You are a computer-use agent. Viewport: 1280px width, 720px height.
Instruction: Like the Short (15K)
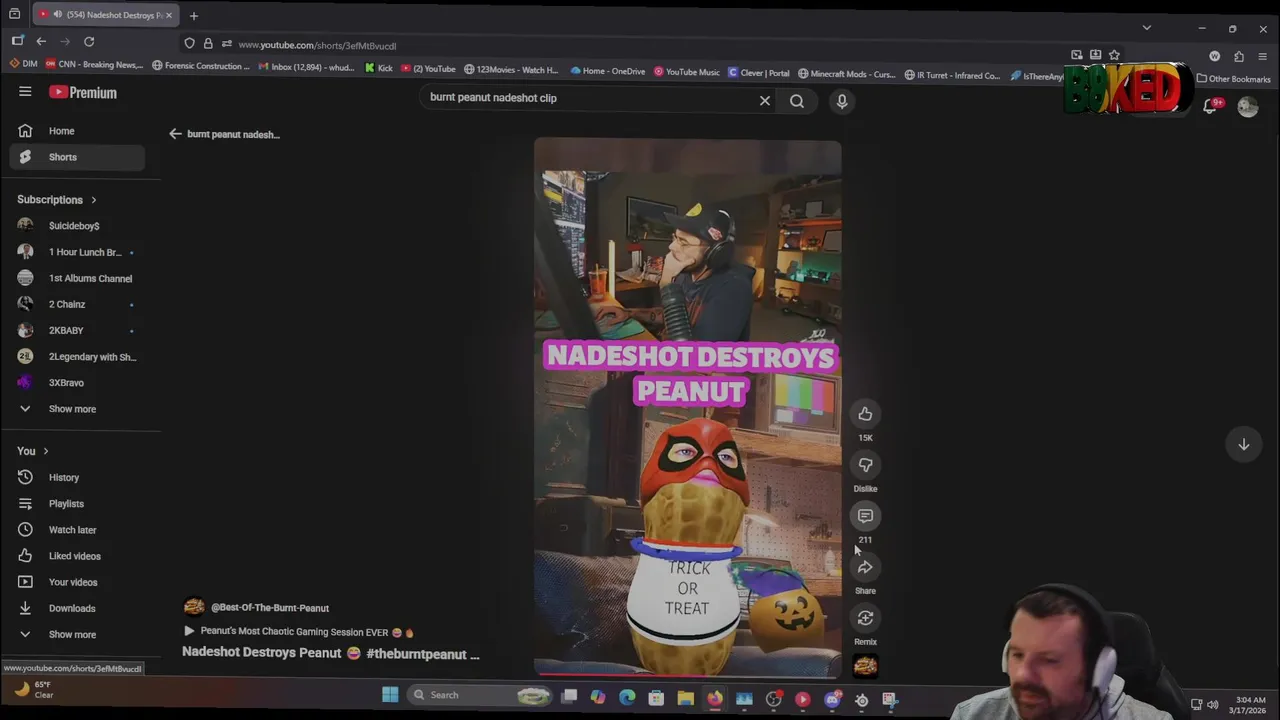(865, 414)
